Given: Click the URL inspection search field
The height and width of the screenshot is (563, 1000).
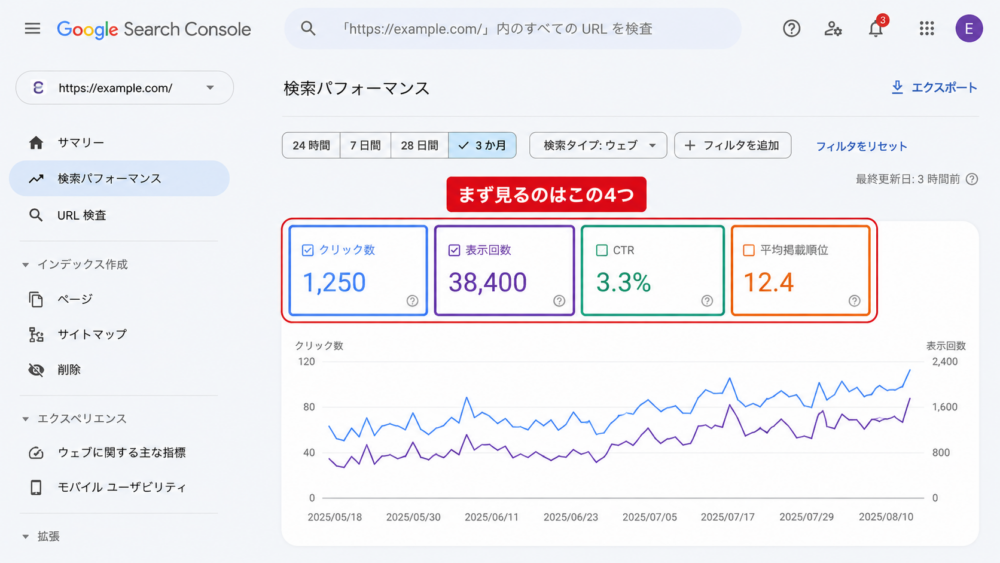Looking at the screenshot, I should (x=513, y=29).
